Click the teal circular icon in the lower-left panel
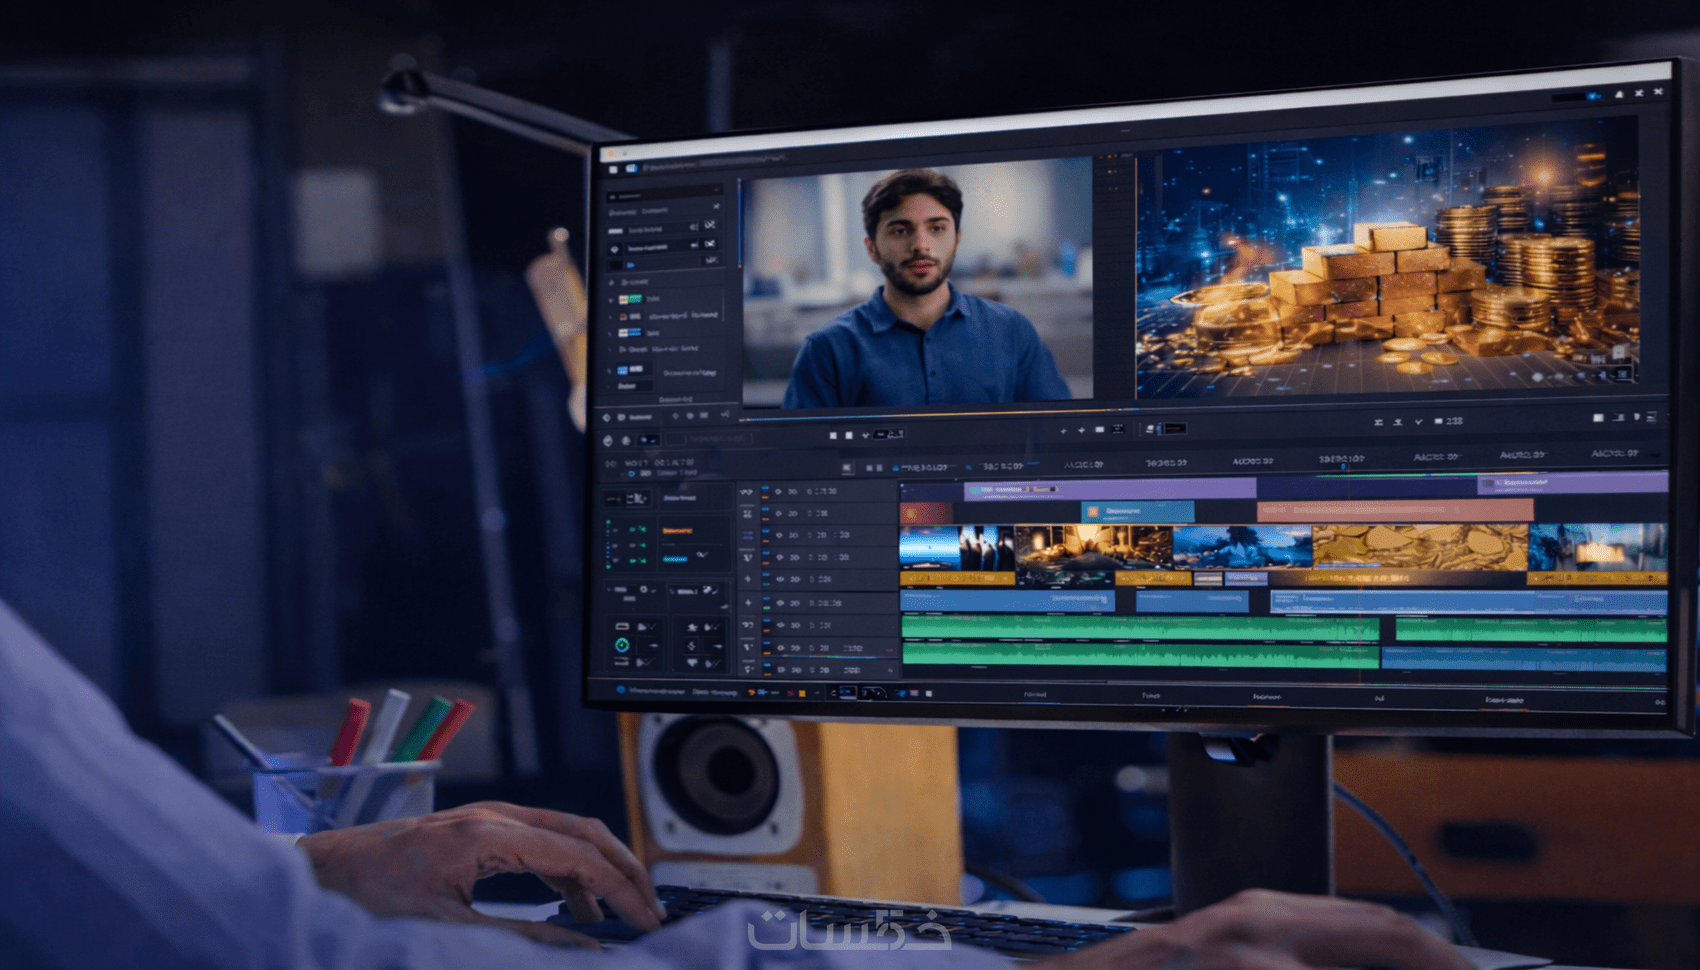This screenshot has width=1700, height=970. pos(622,645)
